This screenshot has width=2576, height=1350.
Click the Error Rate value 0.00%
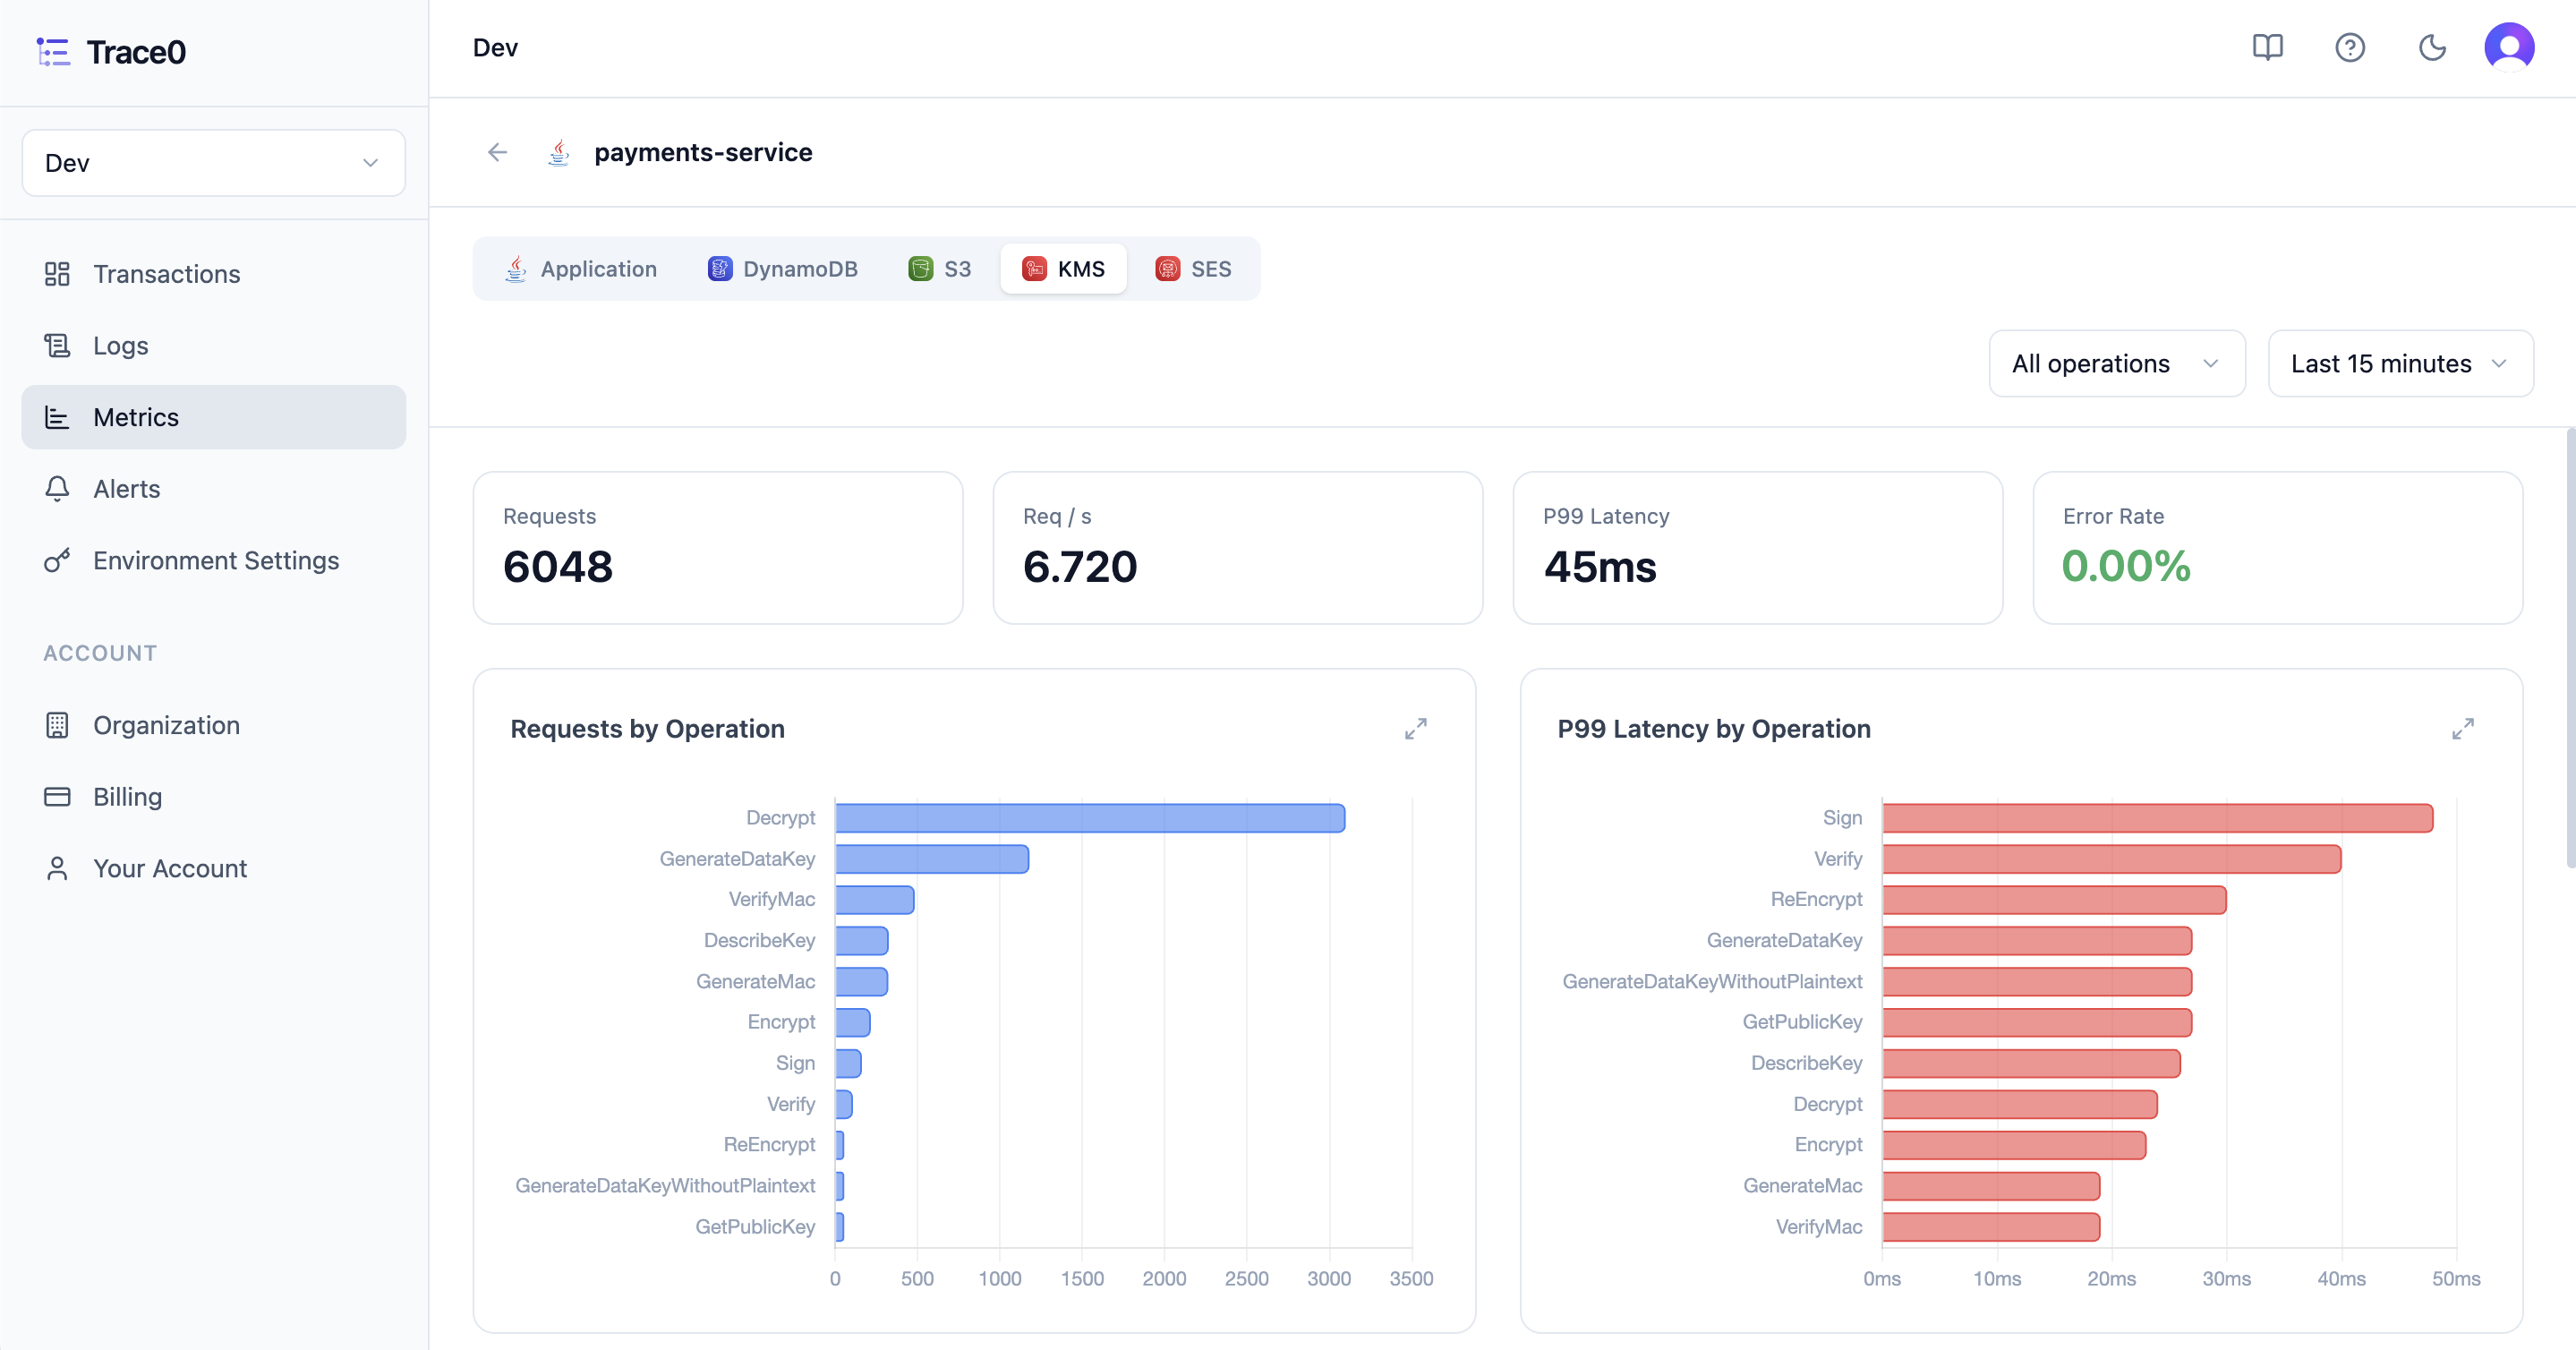pyautogui.click(x=2126, y=567)
